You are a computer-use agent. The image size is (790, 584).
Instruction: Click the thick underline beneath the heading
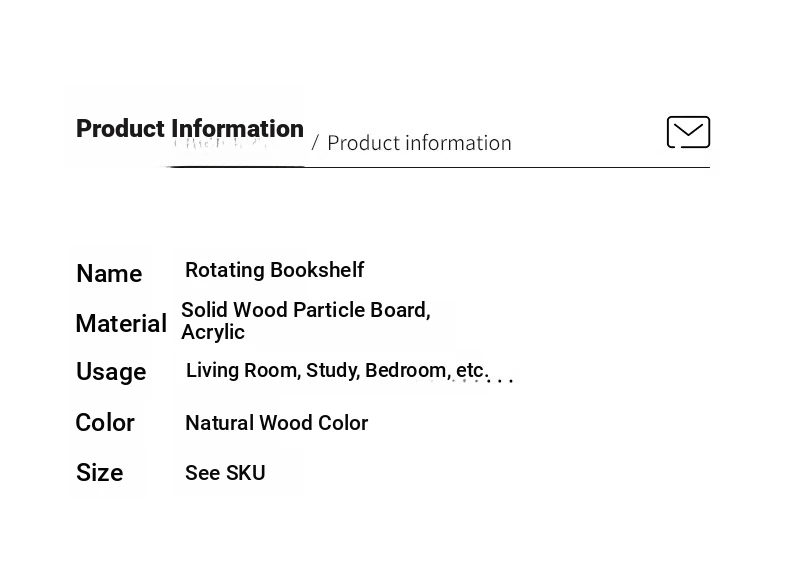click(235, 166)
